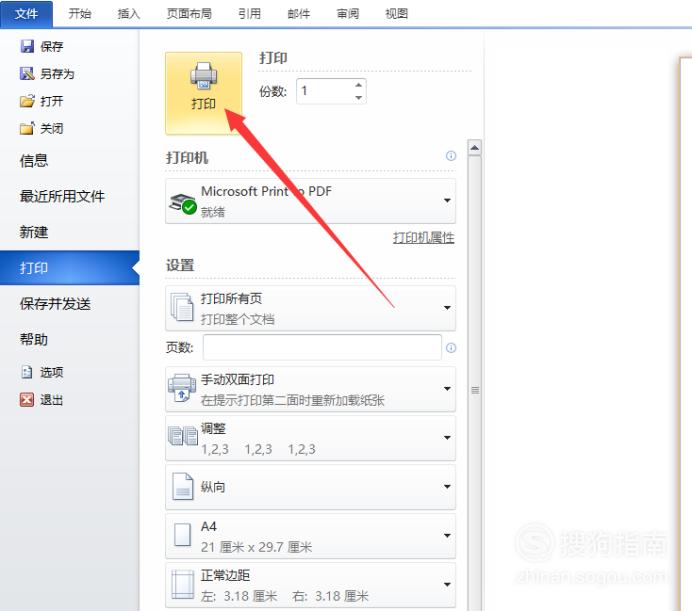Screen dimensions: 692x611
Task: Click the 保存 floppy disk icon
Action: pyautogui.click(x=27, y=46)
